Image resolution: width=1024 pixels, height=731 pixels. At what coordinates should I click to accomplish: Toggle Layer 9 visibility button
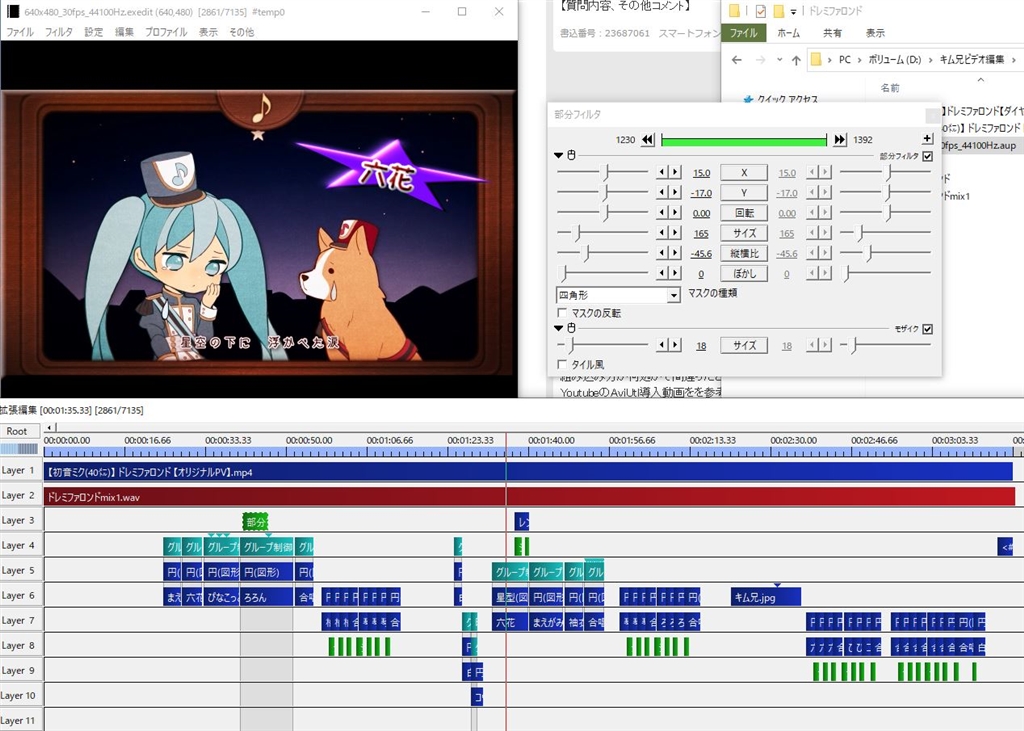20,671
